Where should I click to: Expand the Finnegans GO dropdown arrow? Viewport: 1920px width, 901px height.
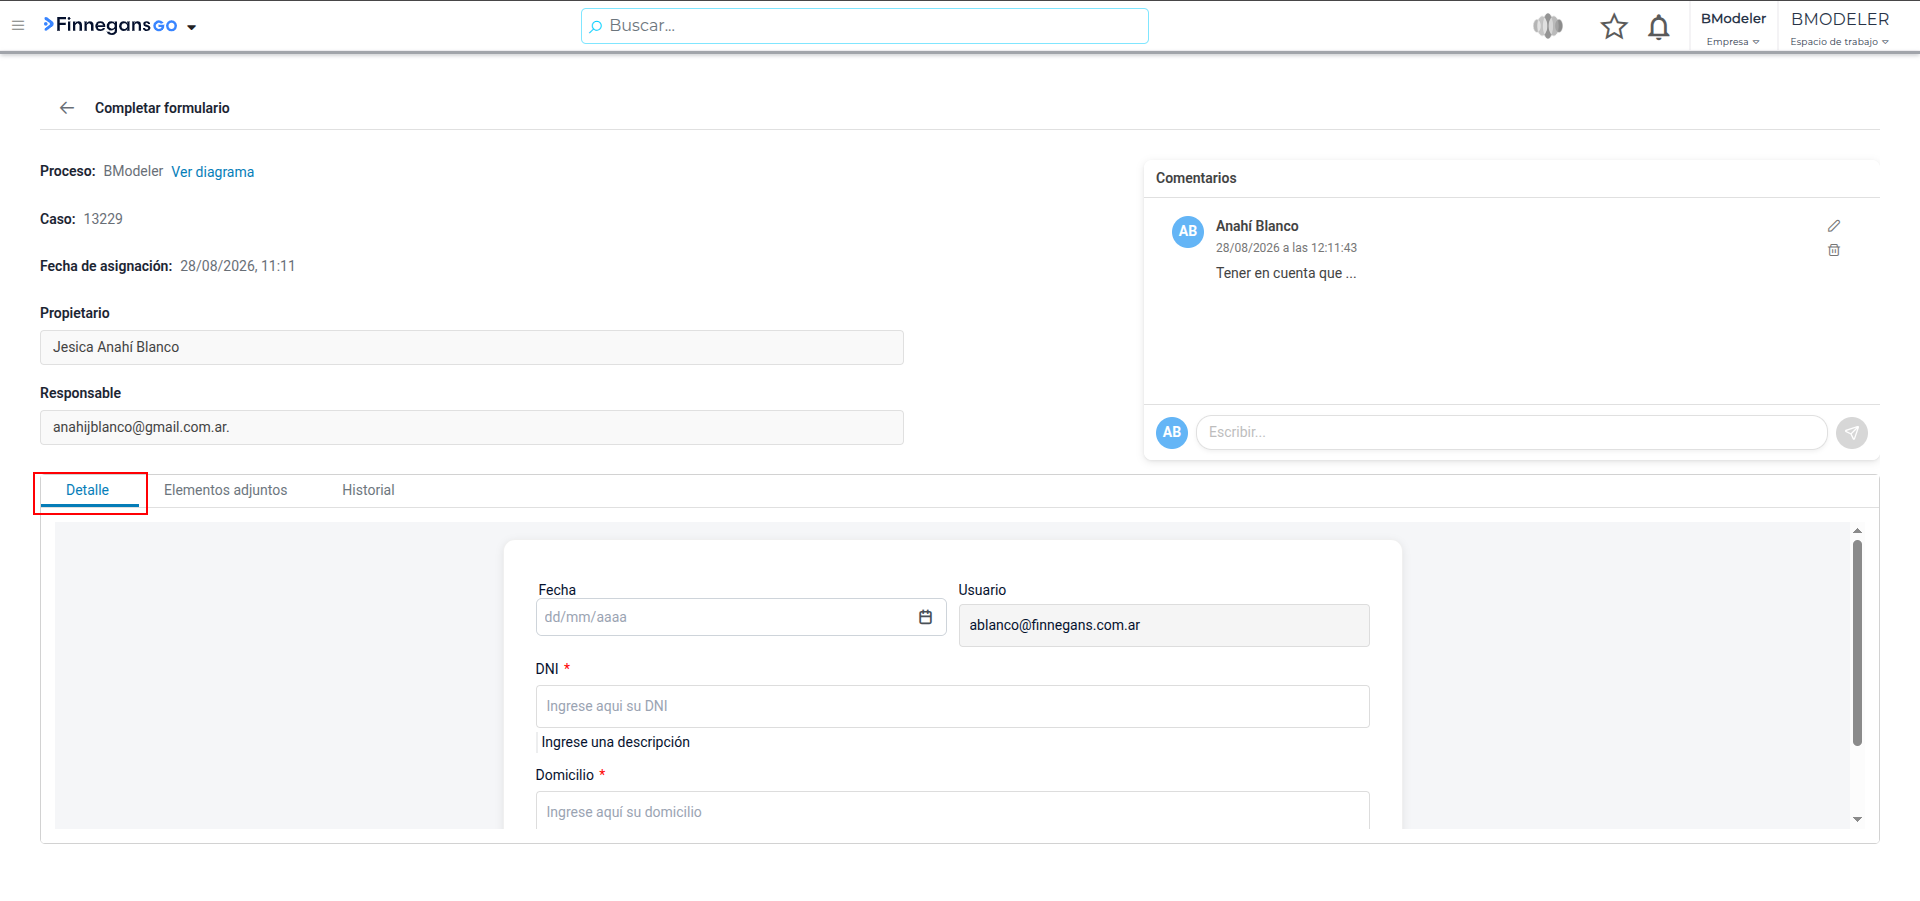191,27
